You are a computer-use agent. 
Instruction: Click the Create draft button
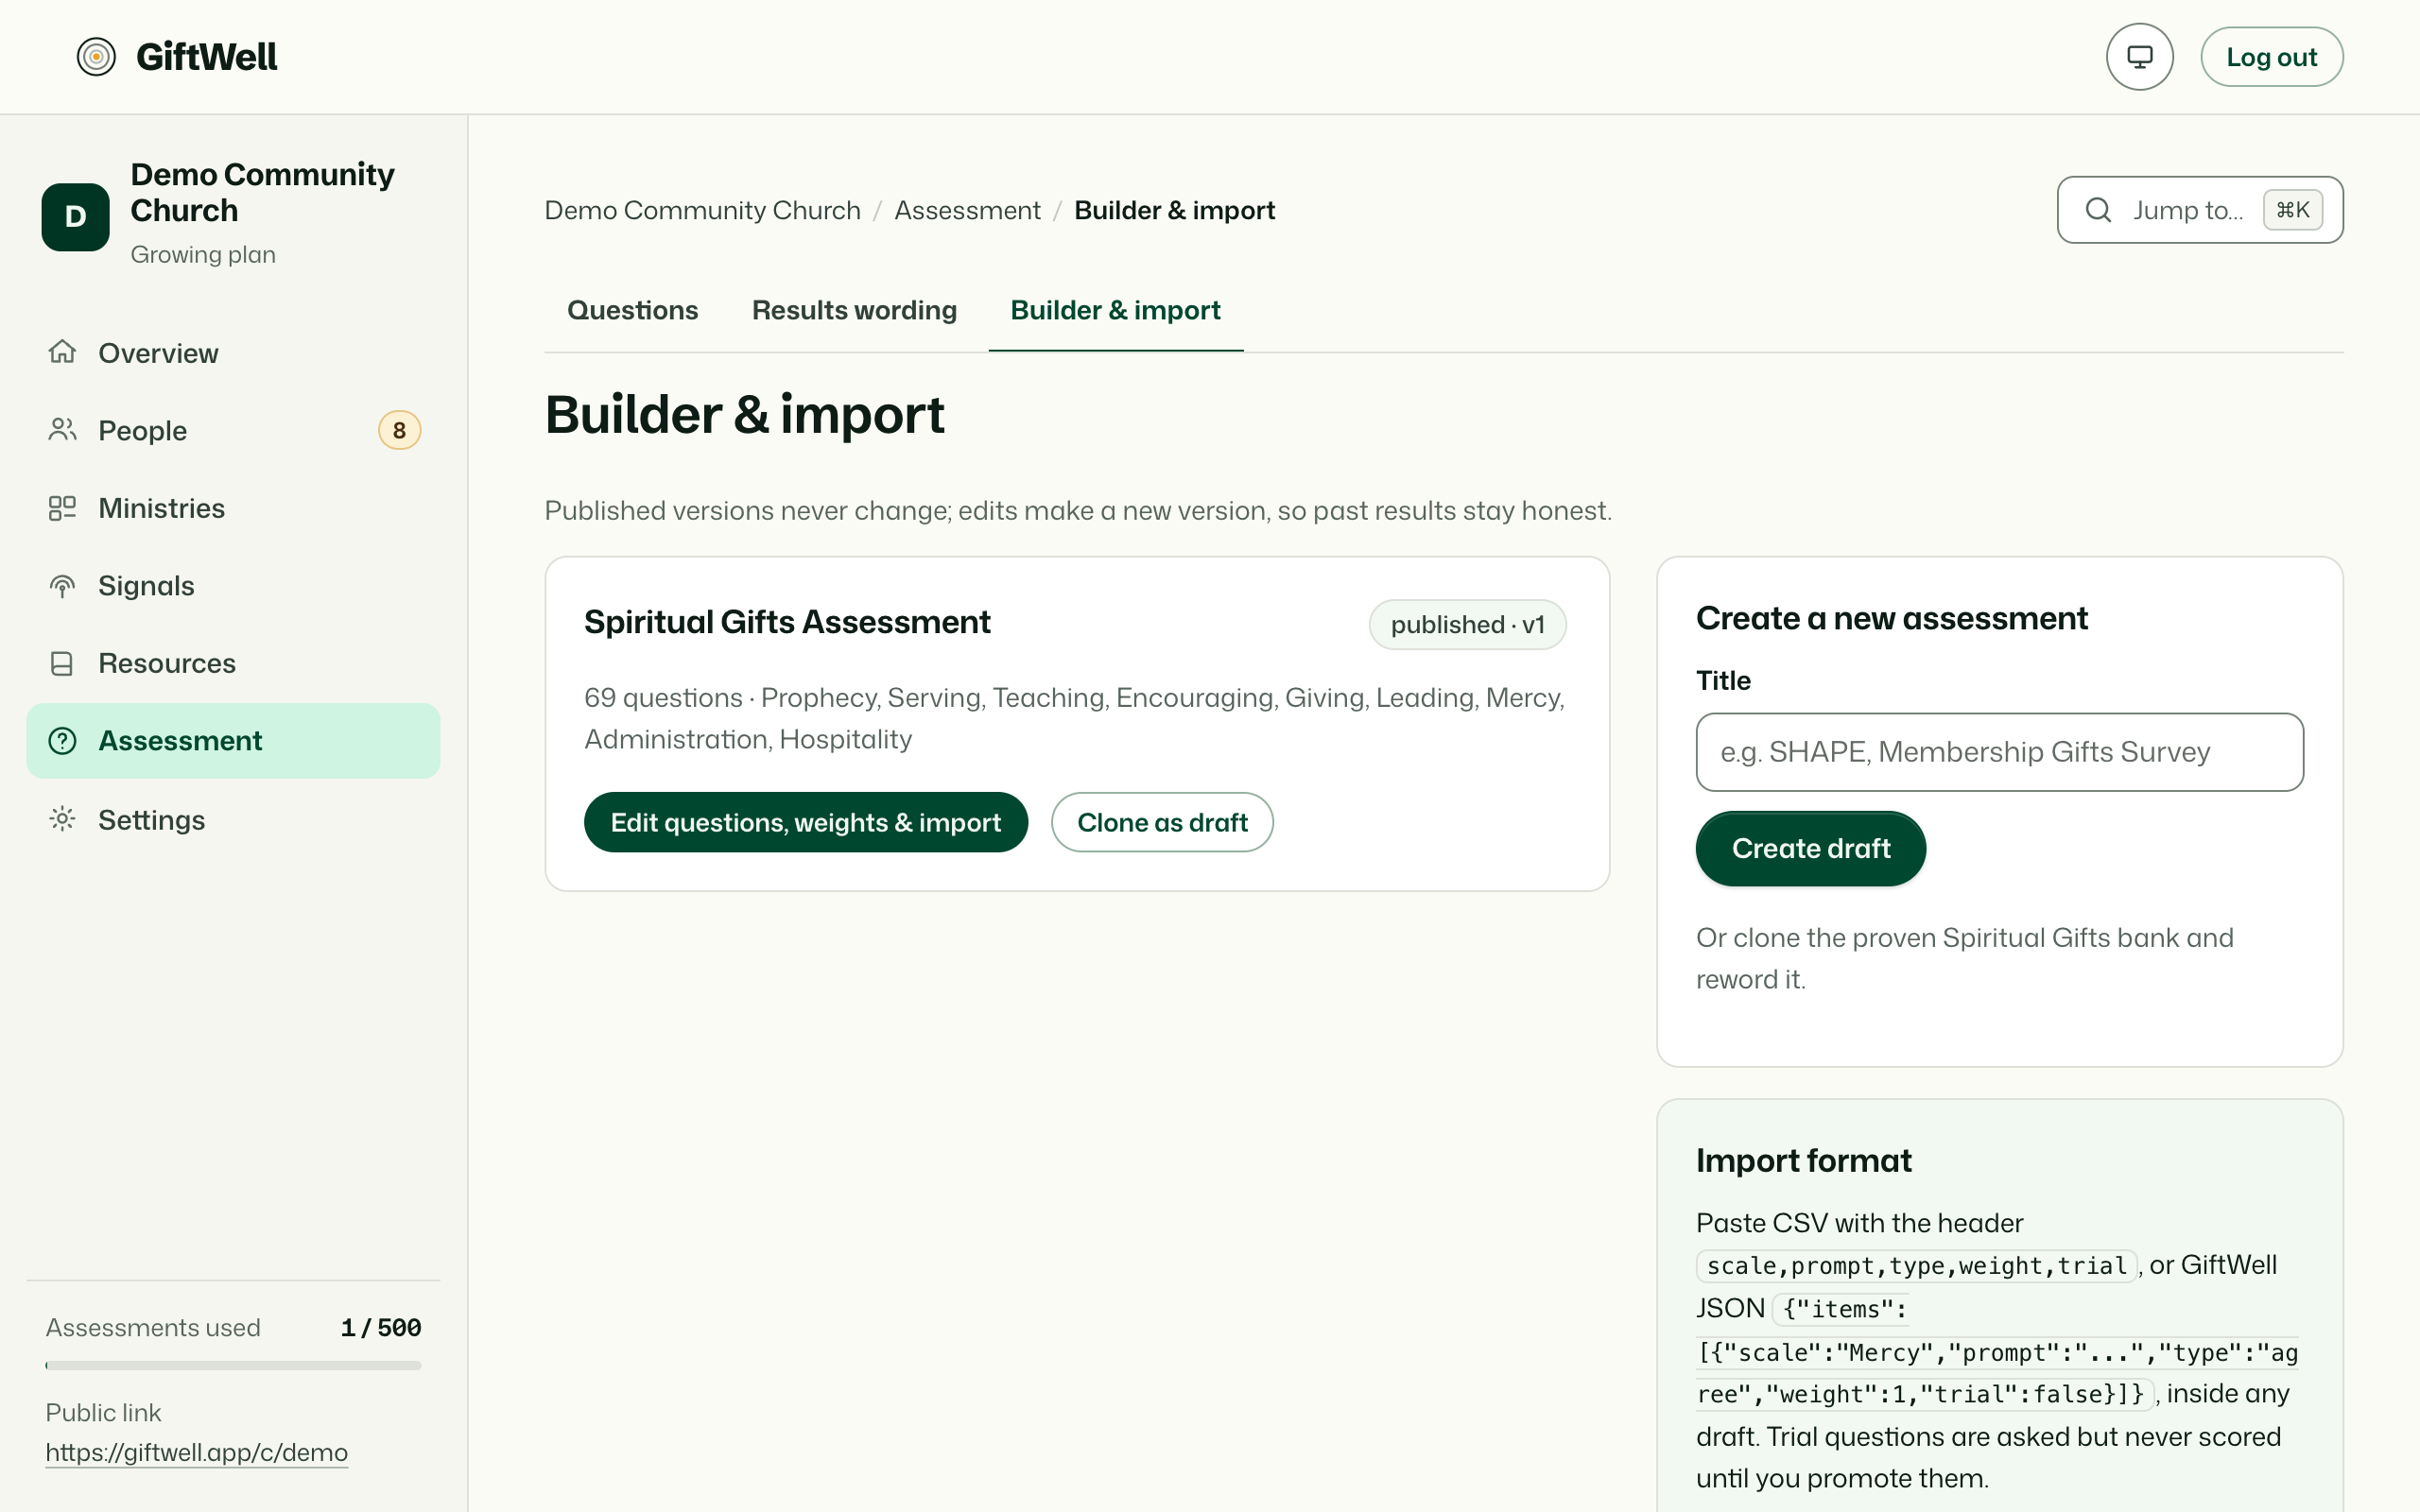coord(1810,848)
